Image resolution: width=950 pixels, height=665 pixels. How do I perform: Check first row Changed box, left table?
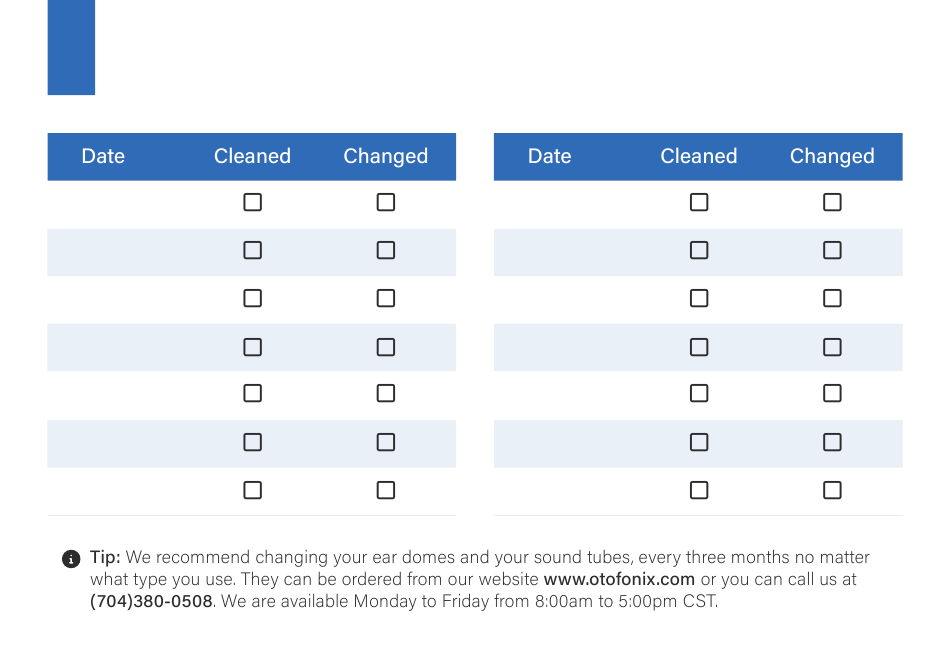[386, 202]
